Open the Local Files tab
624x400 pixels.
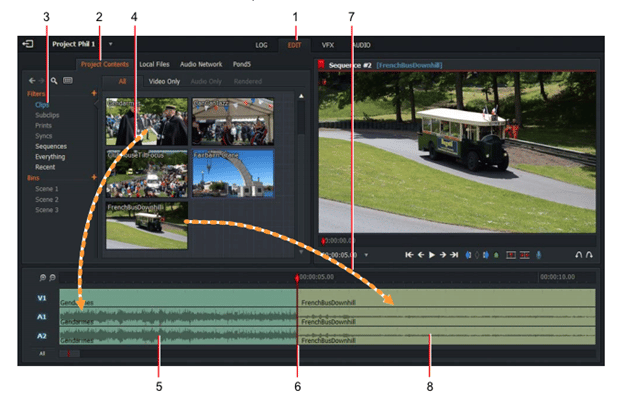(154, 64)
